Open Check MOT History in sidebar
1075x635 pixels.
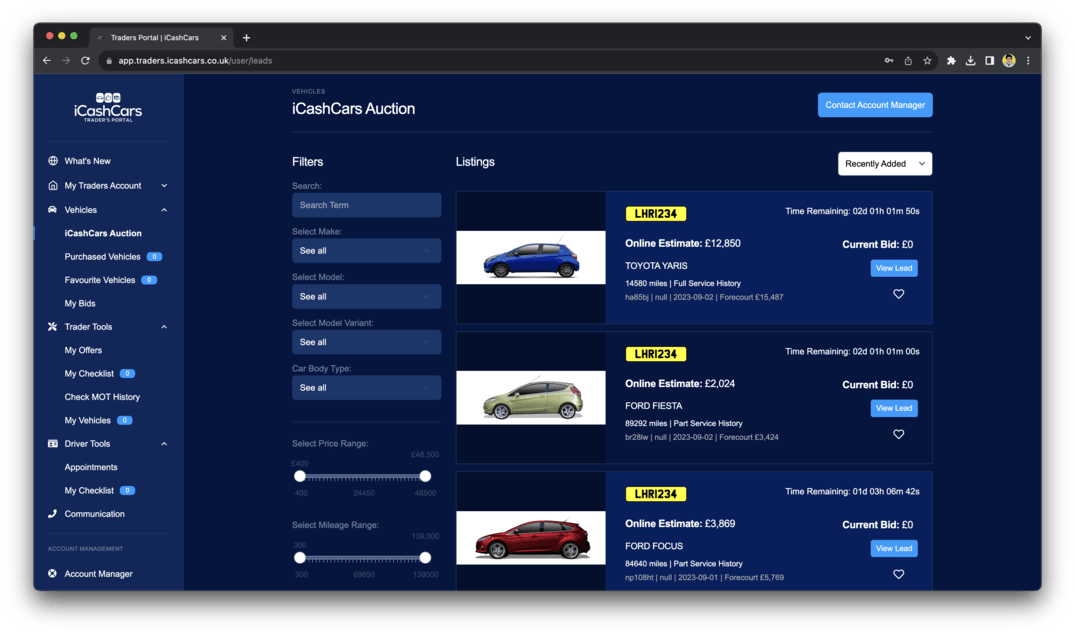pyautogui.click(x=102, y=397)
